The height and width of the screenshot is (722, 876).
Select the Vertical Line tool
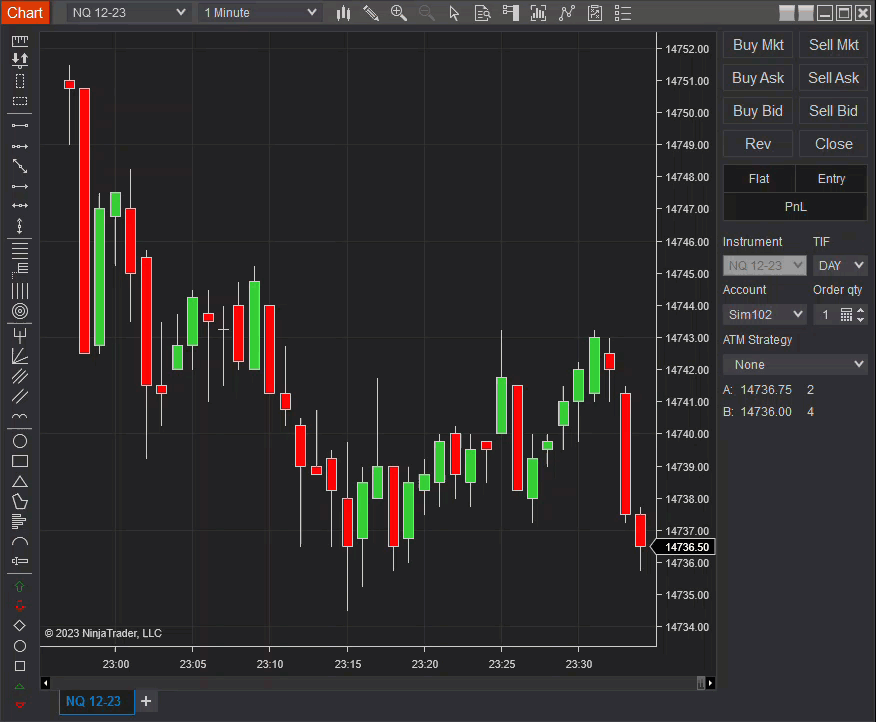pos(20,226)
